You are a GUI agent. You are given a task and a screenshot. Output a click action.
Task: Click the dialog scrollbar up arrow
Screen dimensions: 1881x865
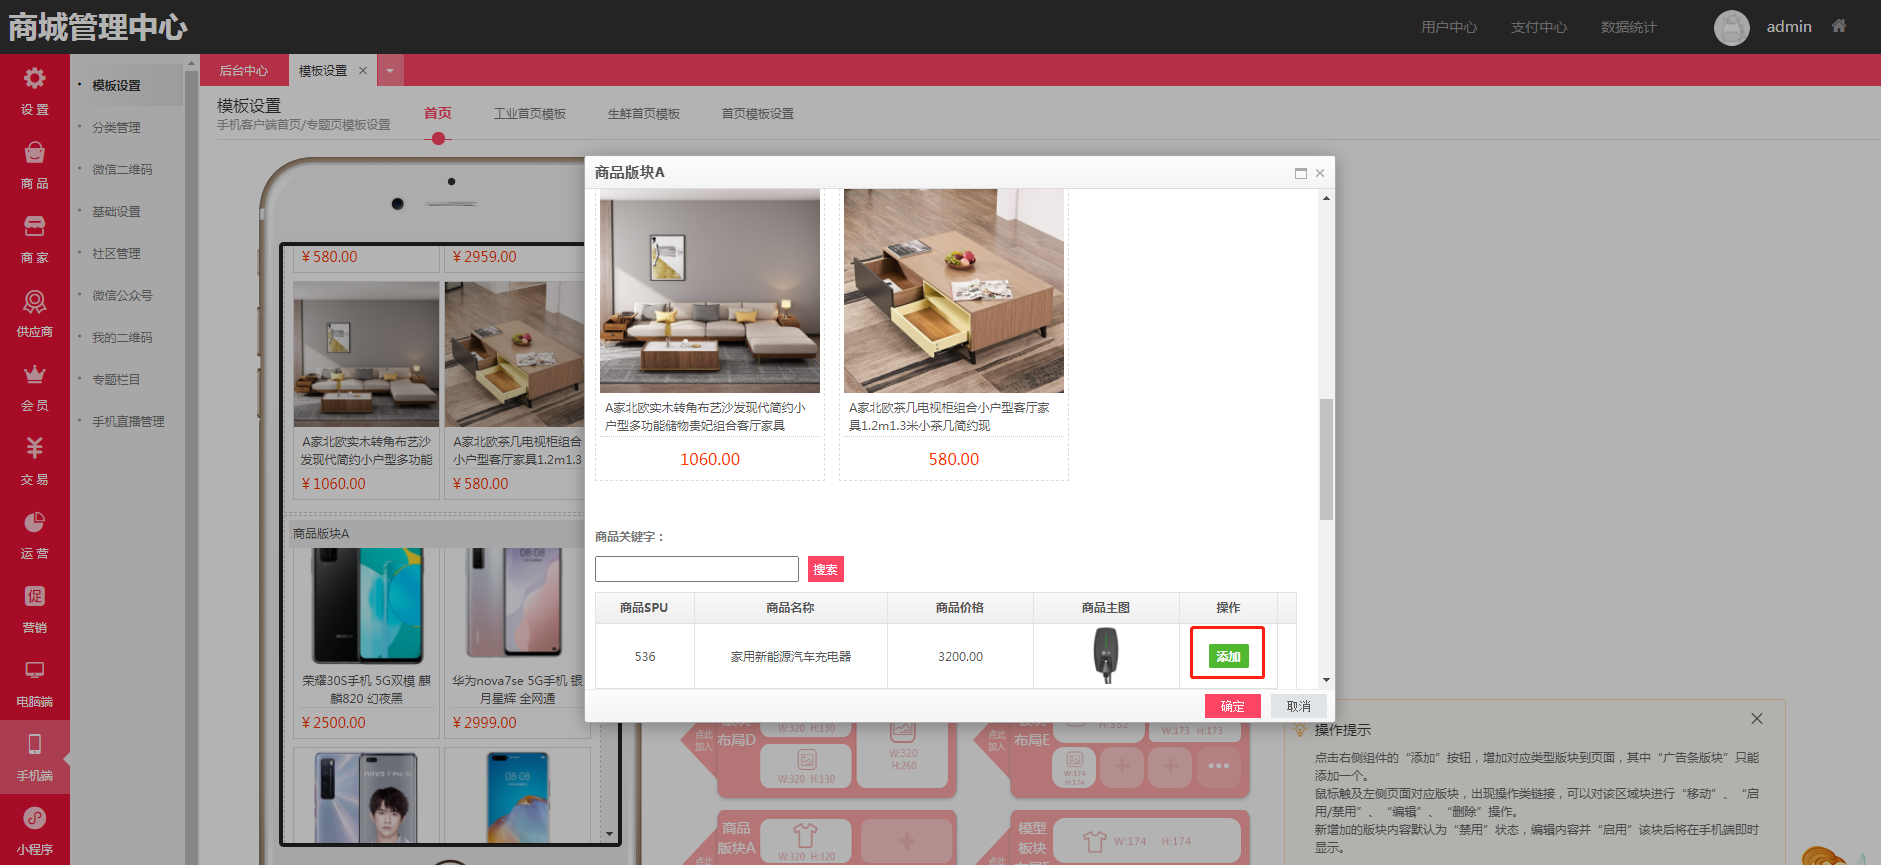coord(1326,197)
